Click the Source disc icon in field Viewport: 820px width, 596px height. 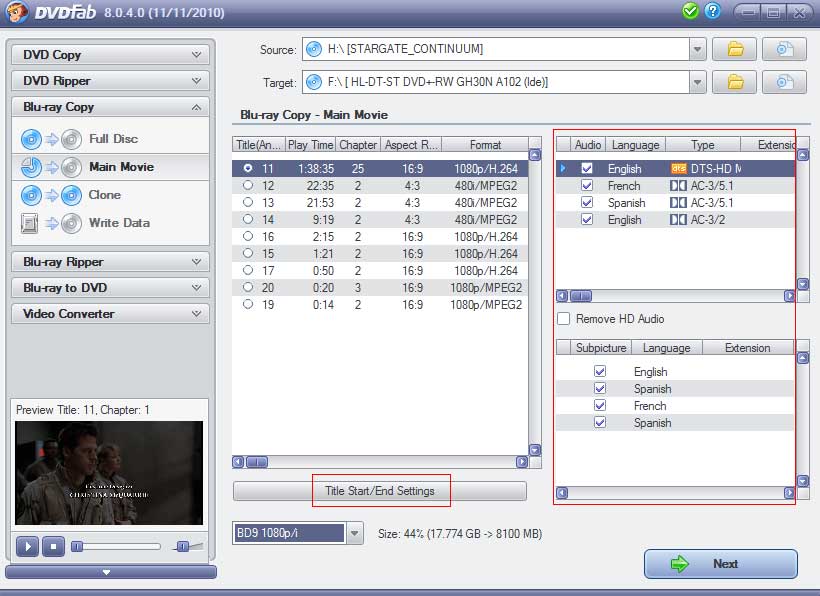(x=314, y=49)
